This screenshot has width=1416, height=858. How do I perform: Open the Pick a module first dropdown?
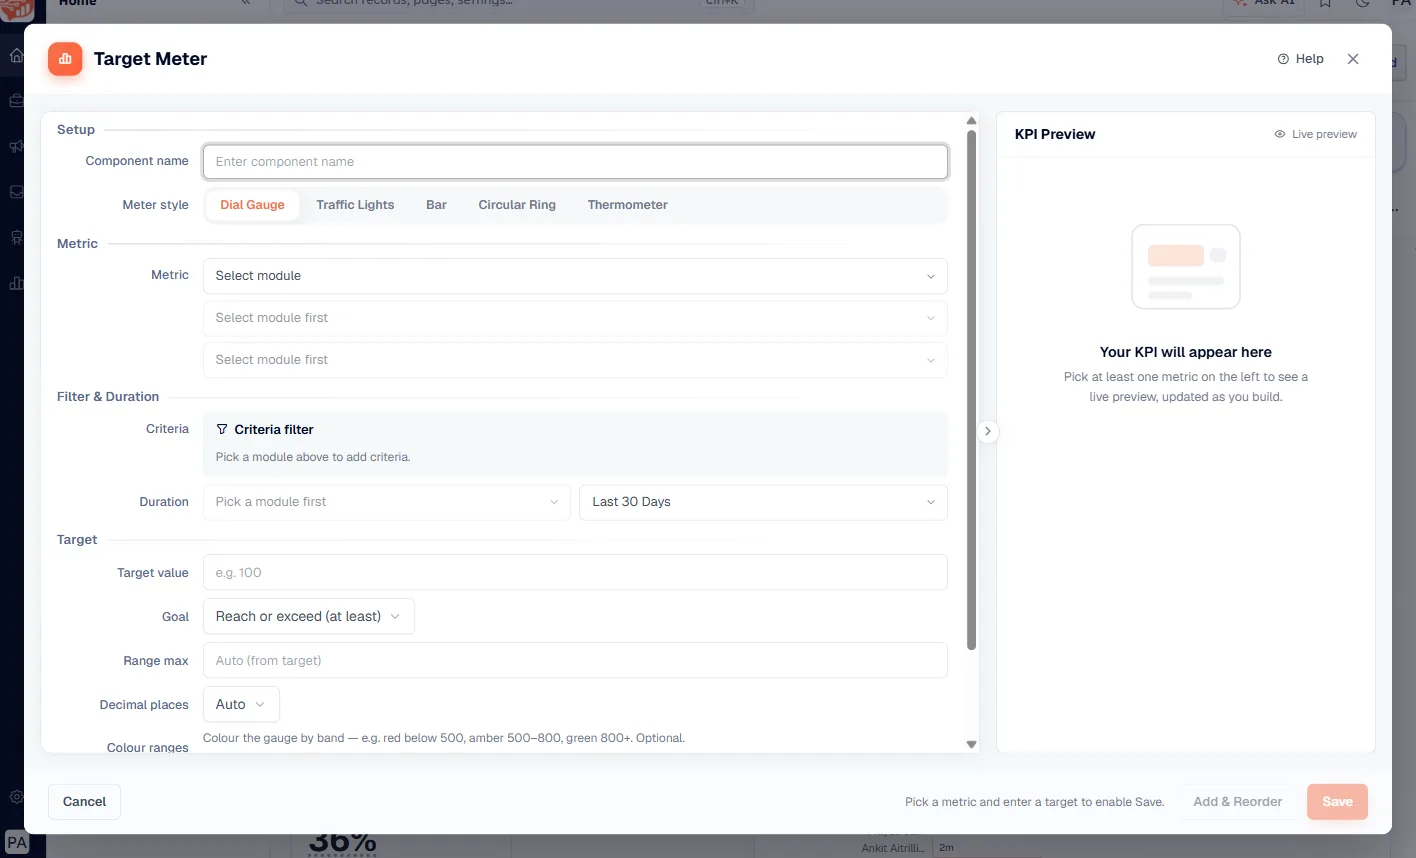[387, 502]
